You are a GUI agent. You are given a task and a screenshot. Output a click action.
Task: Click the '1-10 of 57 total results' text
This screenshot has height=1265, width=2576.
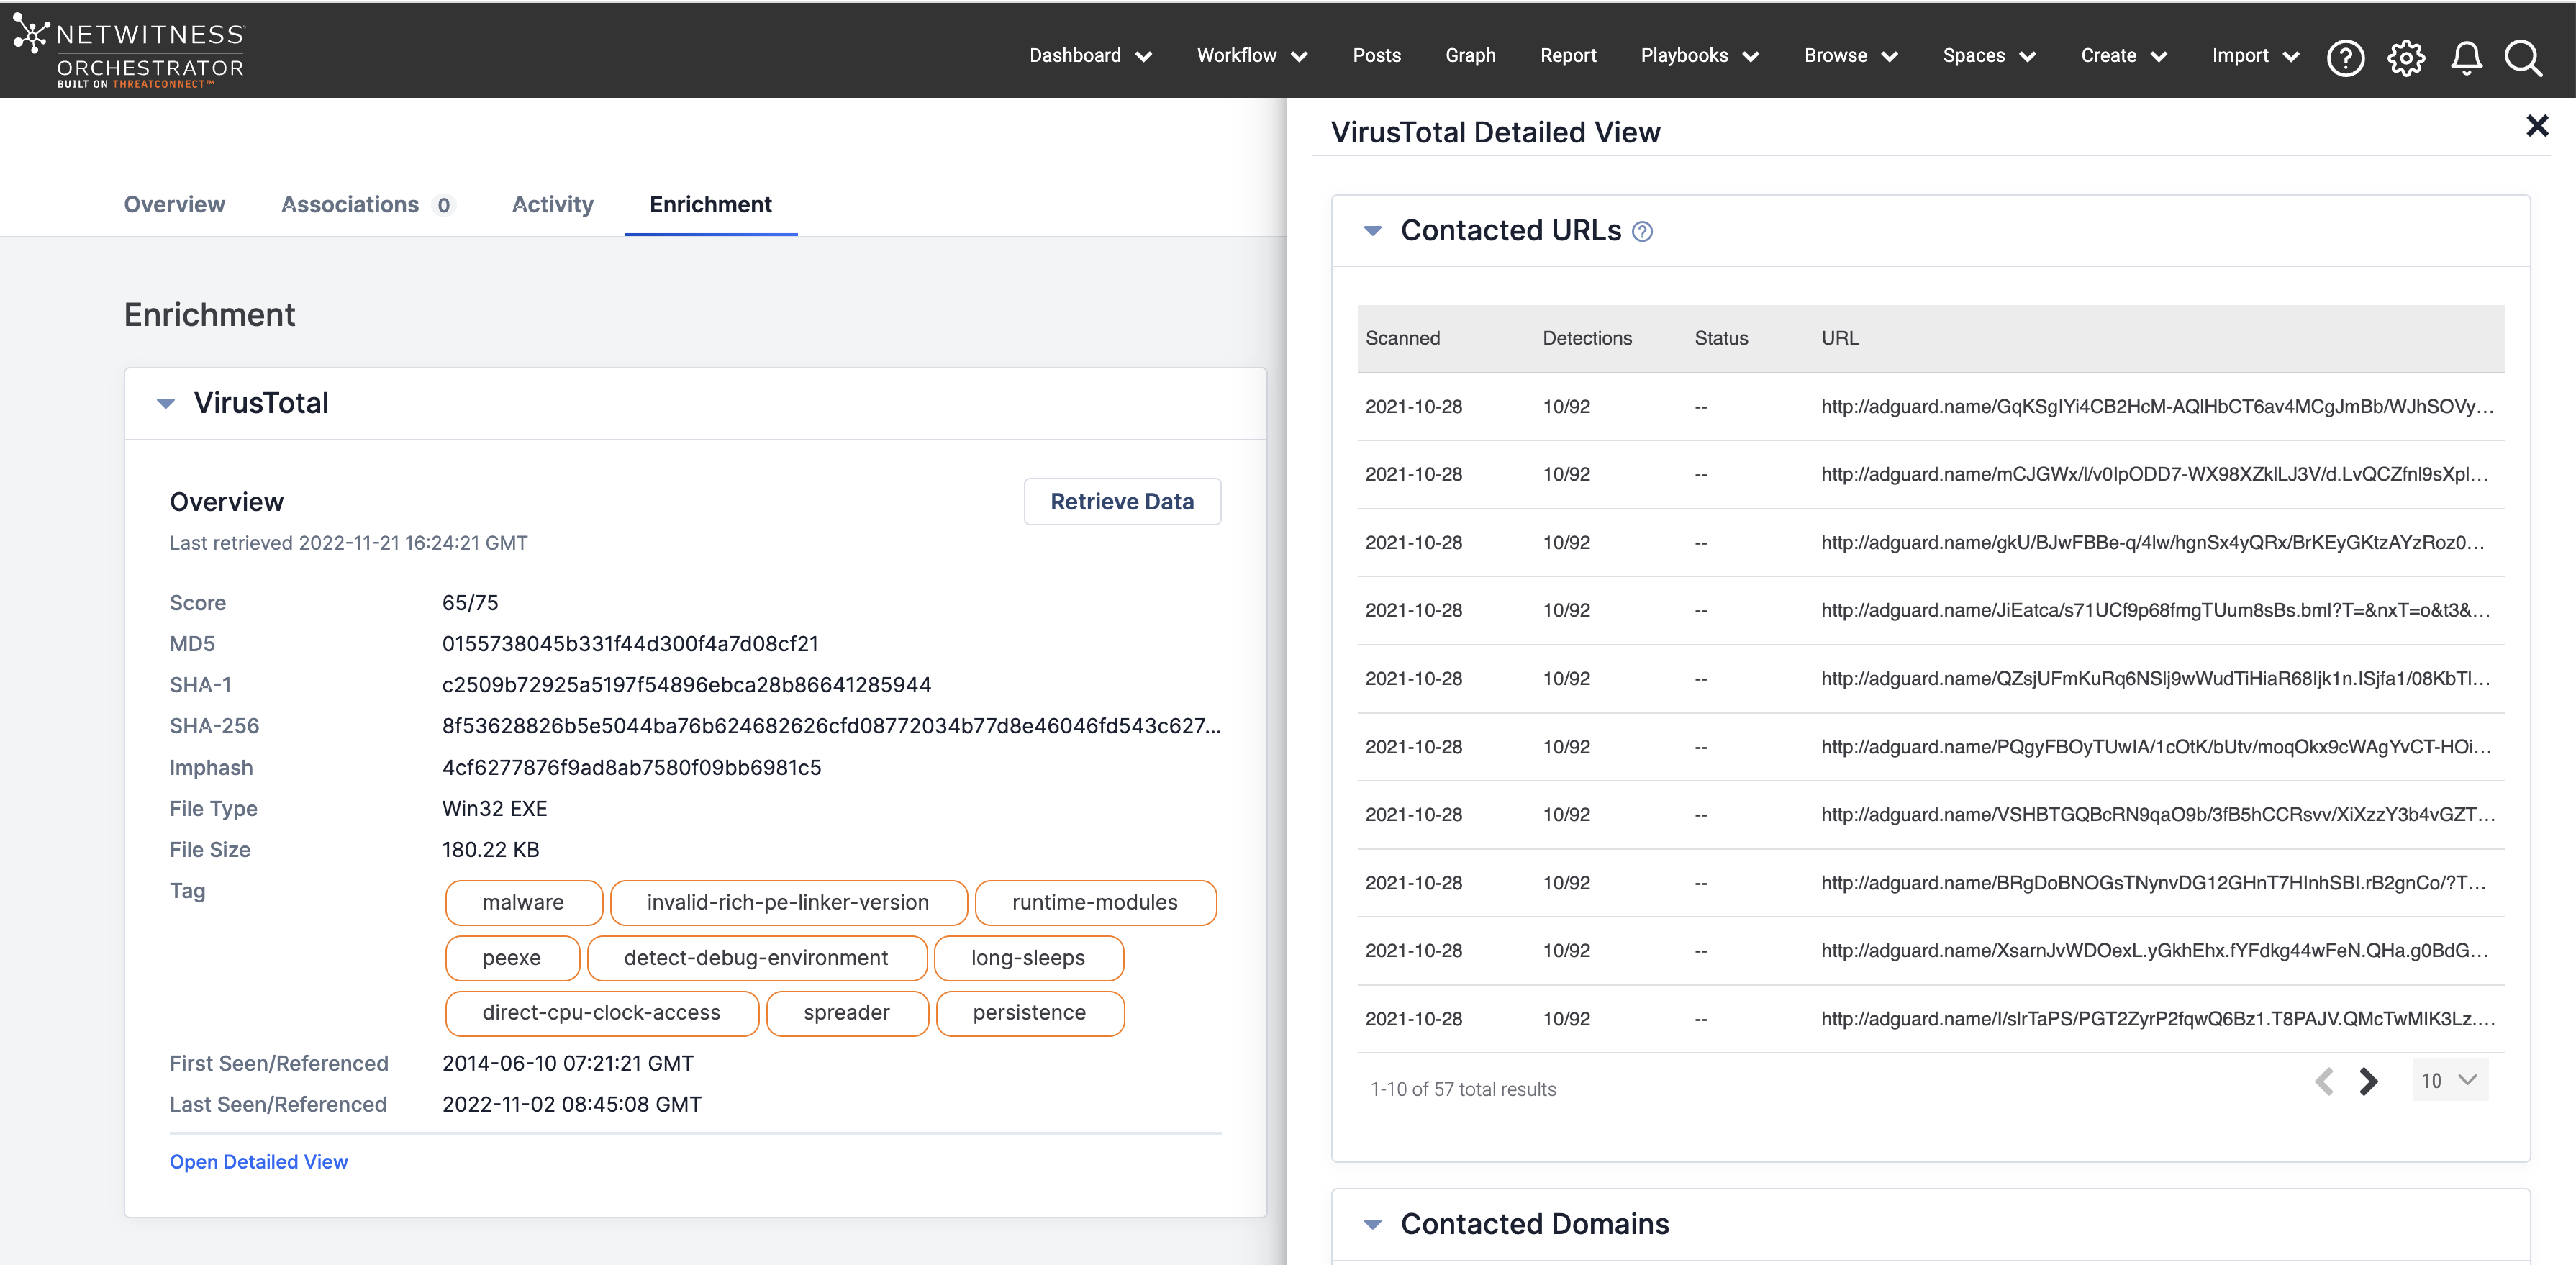point(1463,1090)
